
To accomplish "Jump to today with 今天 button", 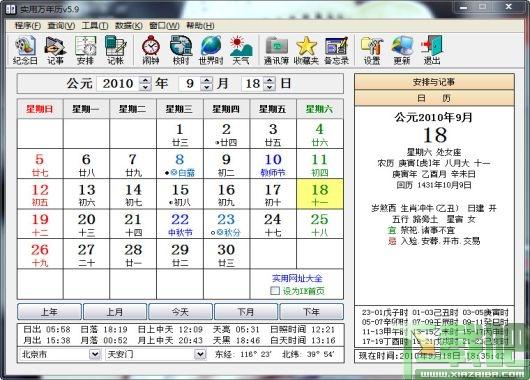I will (180, 312).
